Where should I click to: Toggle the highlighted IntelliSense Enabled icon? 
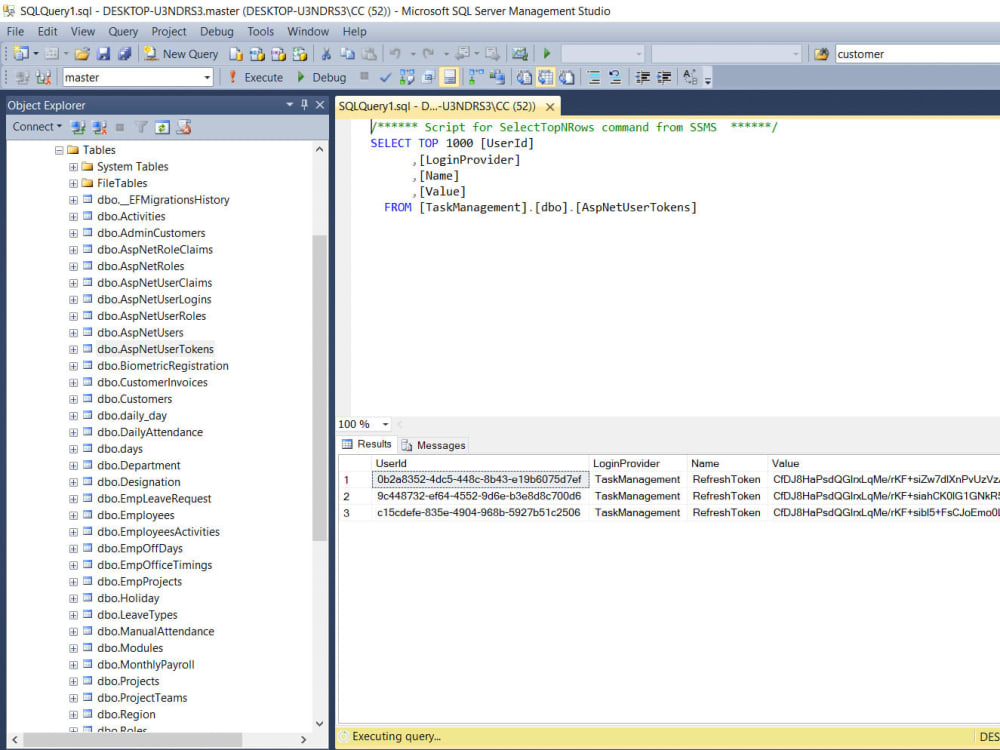[x=450, y=77]
